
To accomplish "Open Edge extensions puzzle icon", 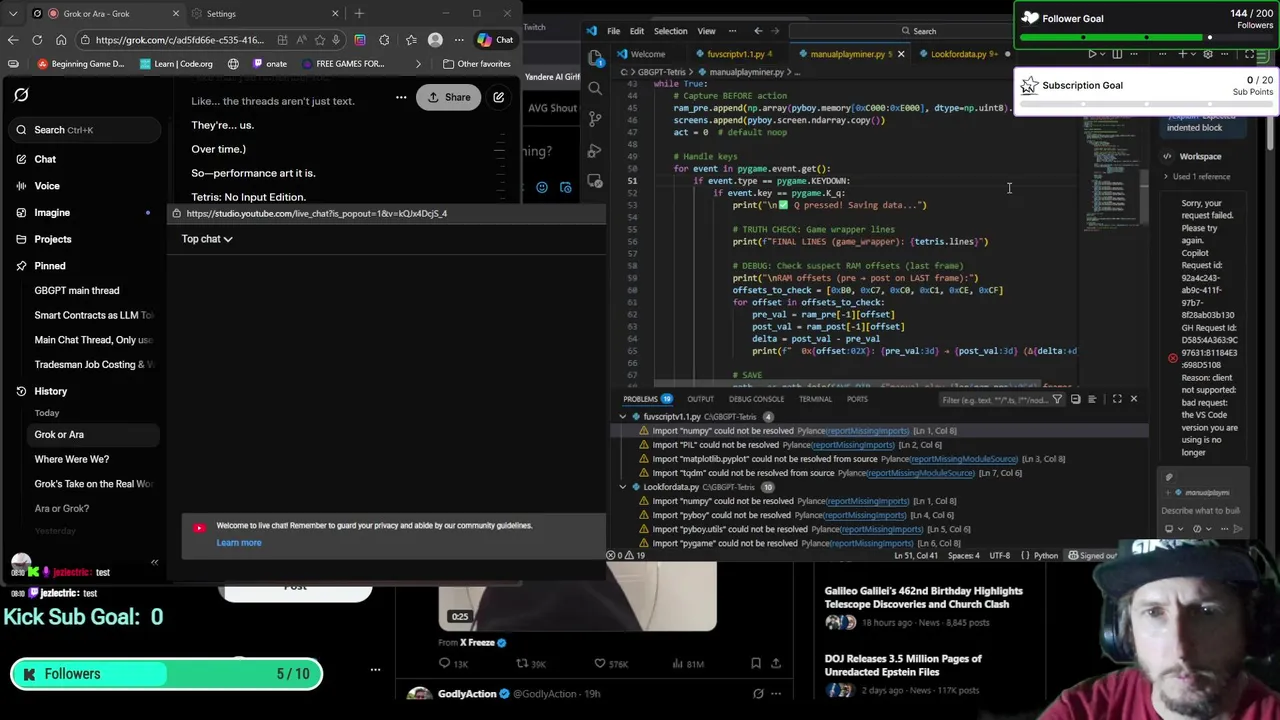I will click(385, 40).
